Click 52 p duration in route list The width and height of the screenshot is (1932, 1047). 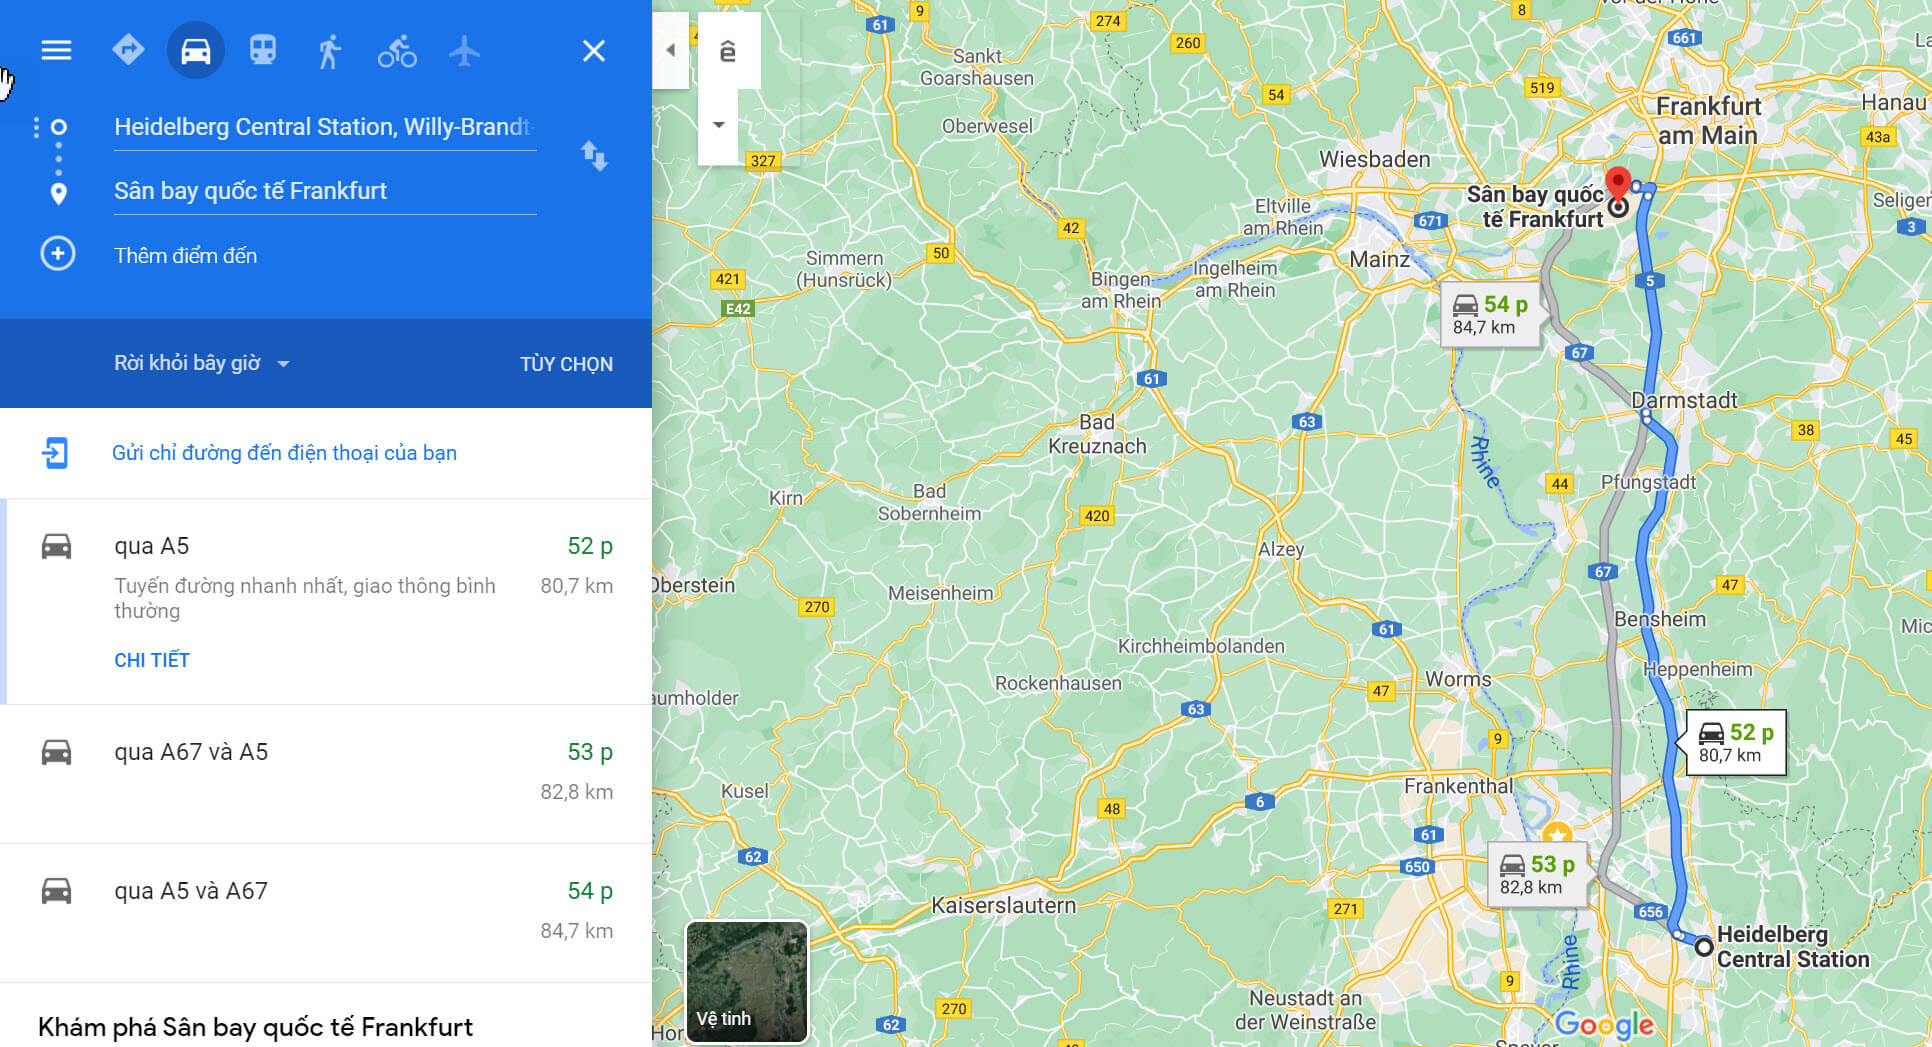point(590,546)
